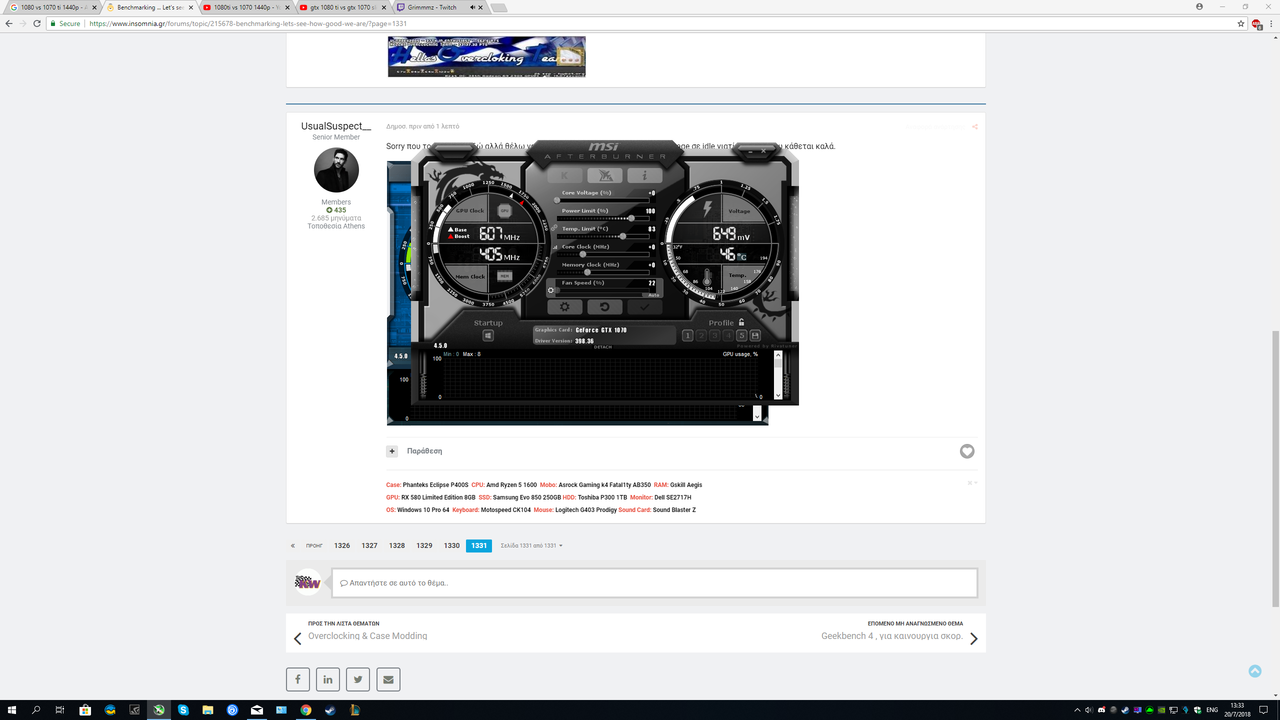
Task: Reset Afterburner settings to default
Action: (x=604, y=307)
